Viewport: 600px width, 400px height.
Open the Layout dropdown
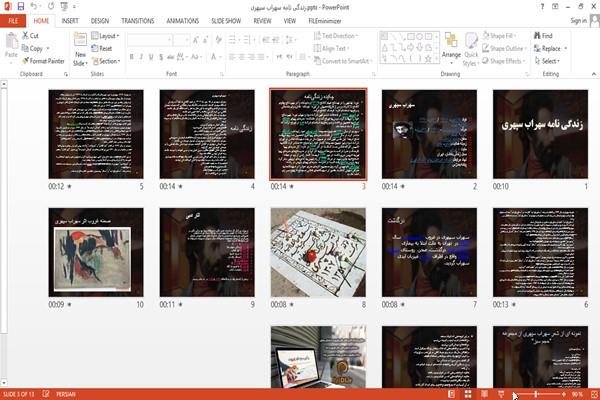coord(105,36)
